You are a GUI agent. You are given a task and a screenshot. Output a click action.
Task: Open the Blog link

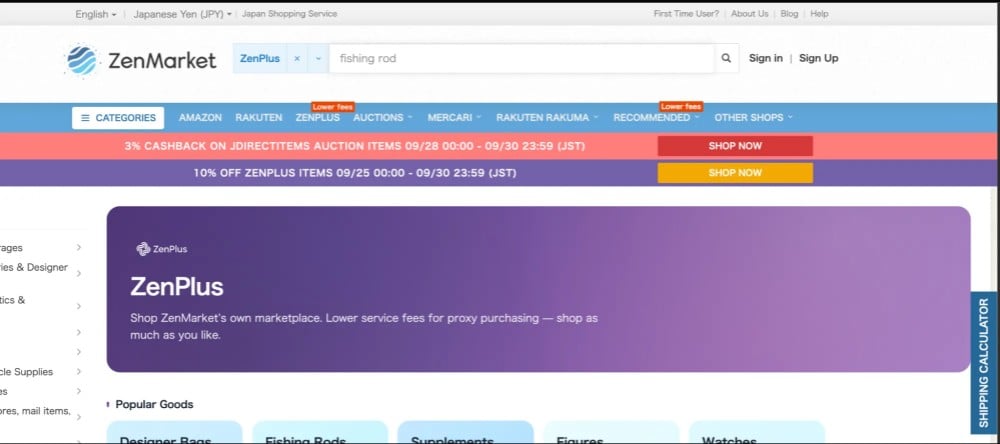[789, 14]
